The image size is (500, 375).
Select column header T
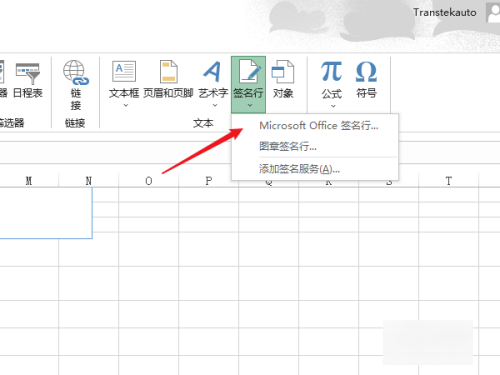449,181
